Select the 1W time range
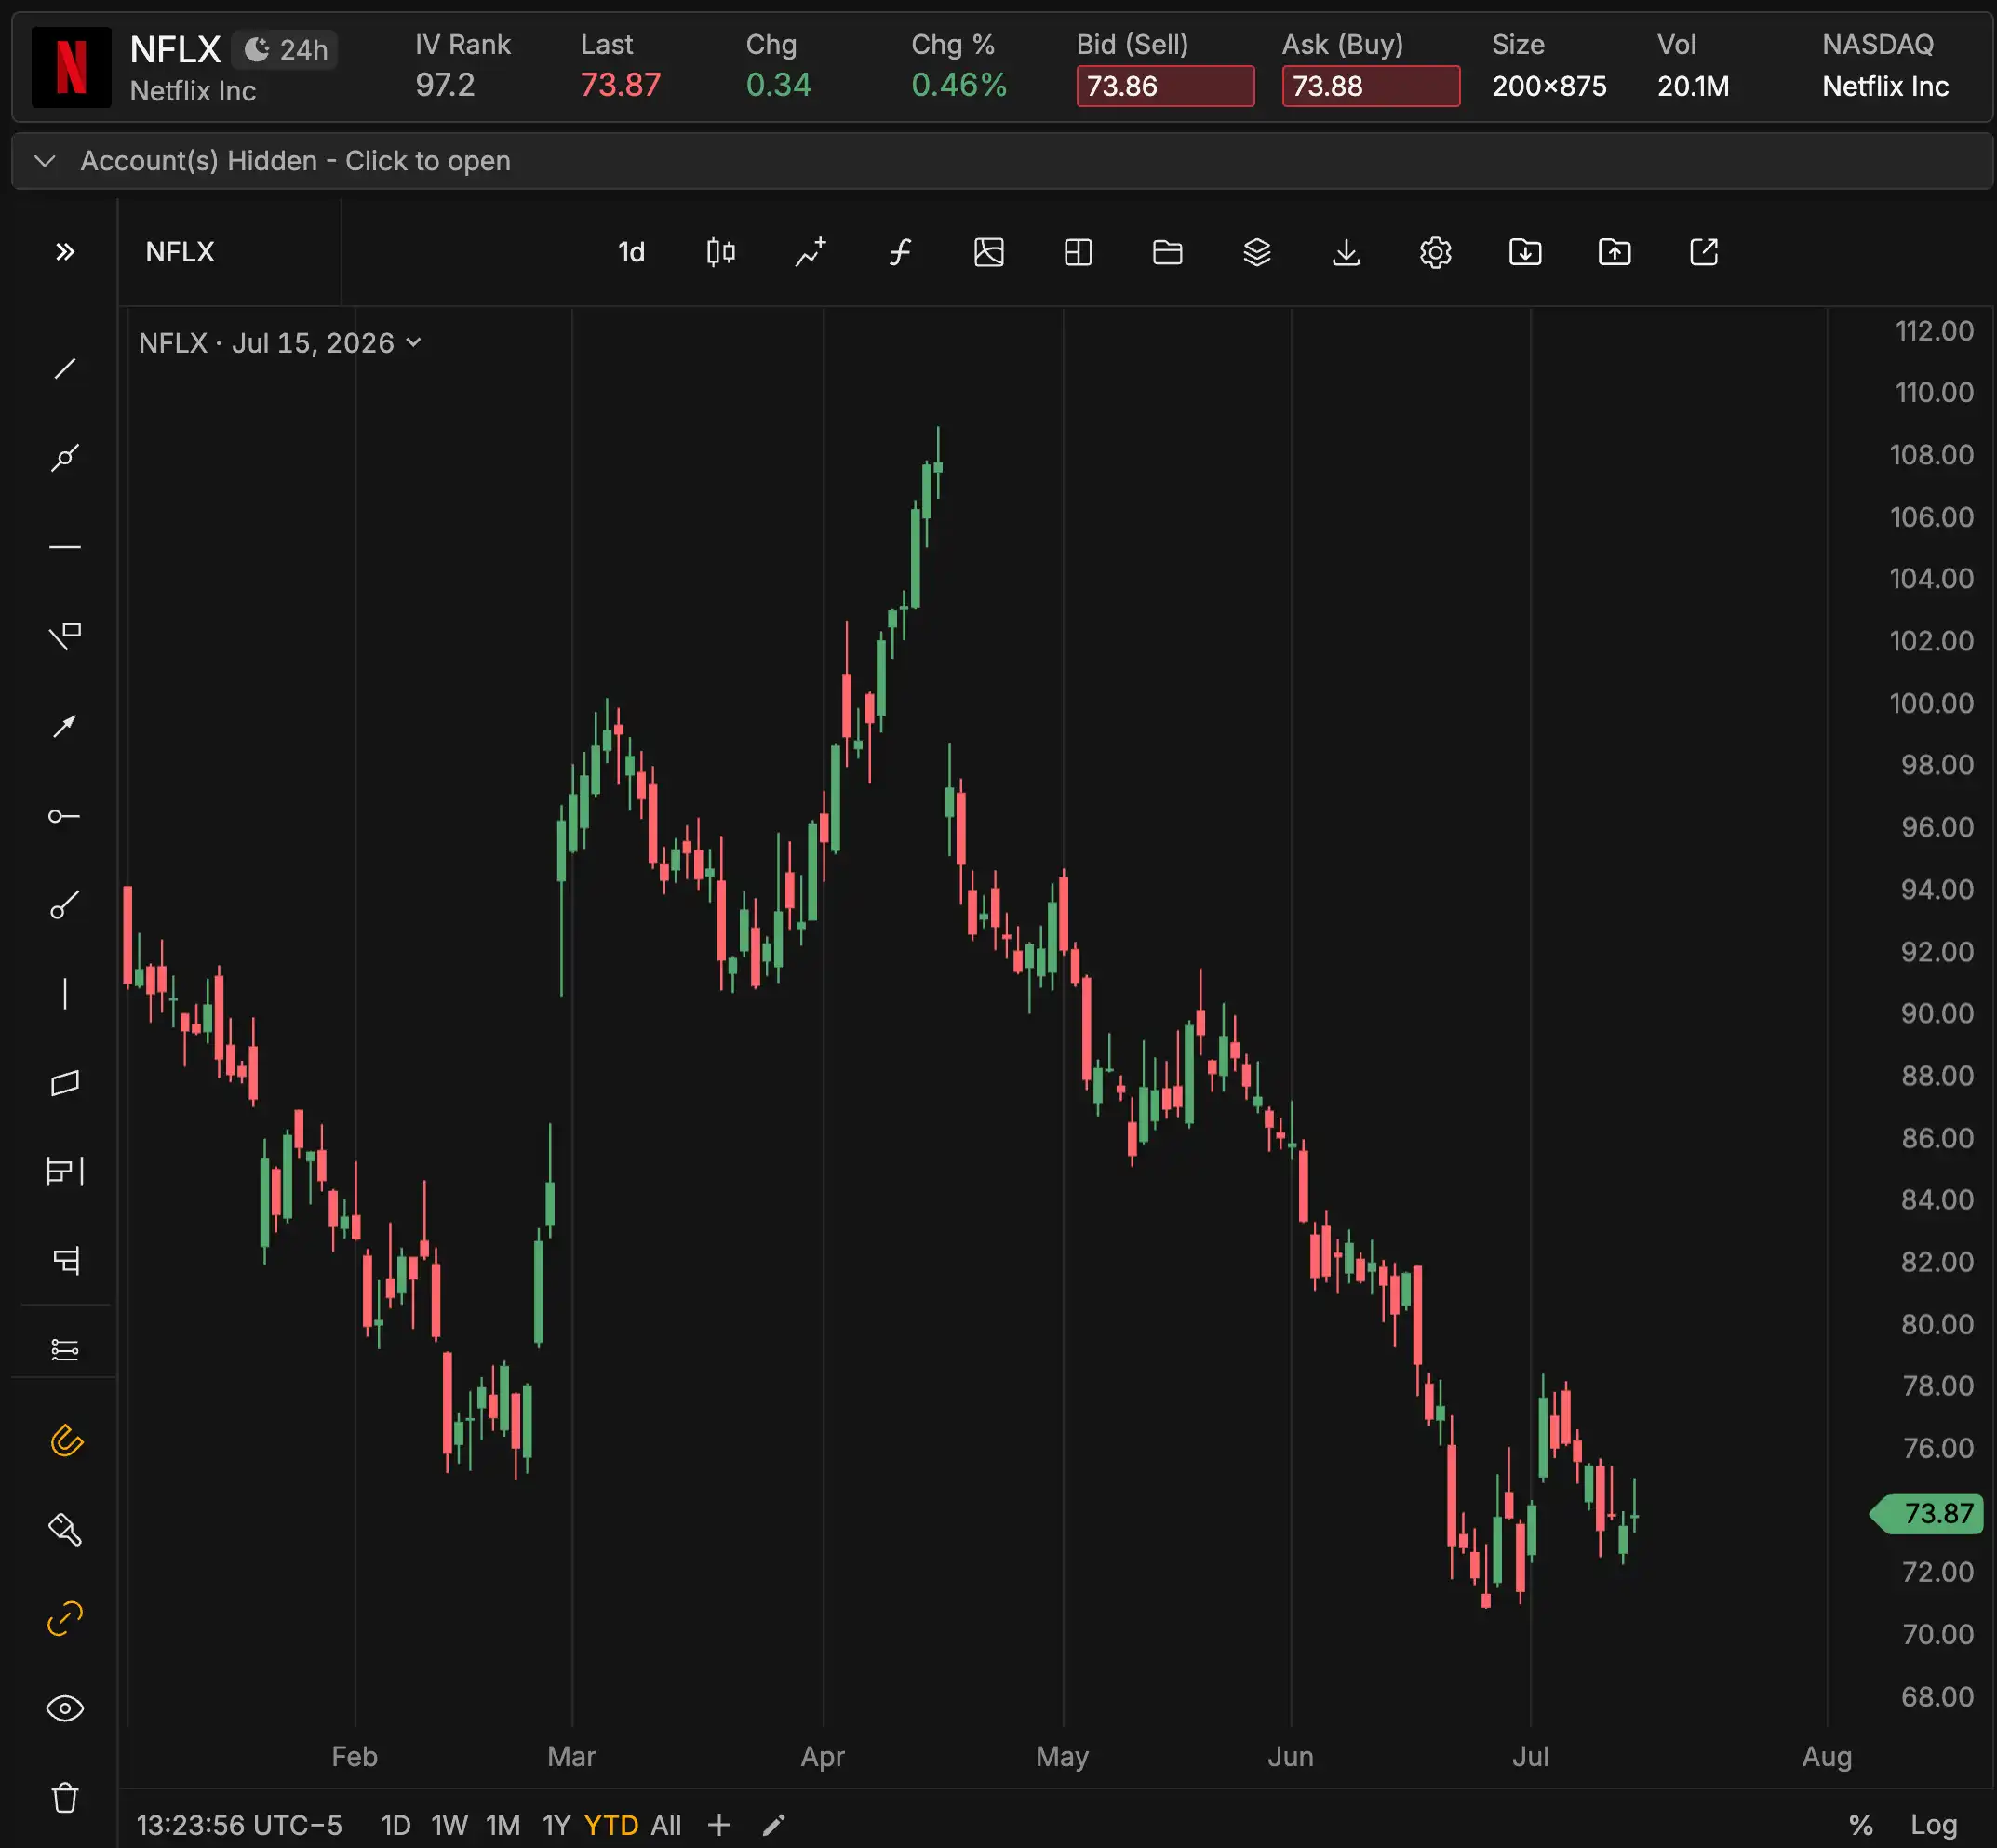Viewport: 1997px width, 1848px height. click(450, 1825)
